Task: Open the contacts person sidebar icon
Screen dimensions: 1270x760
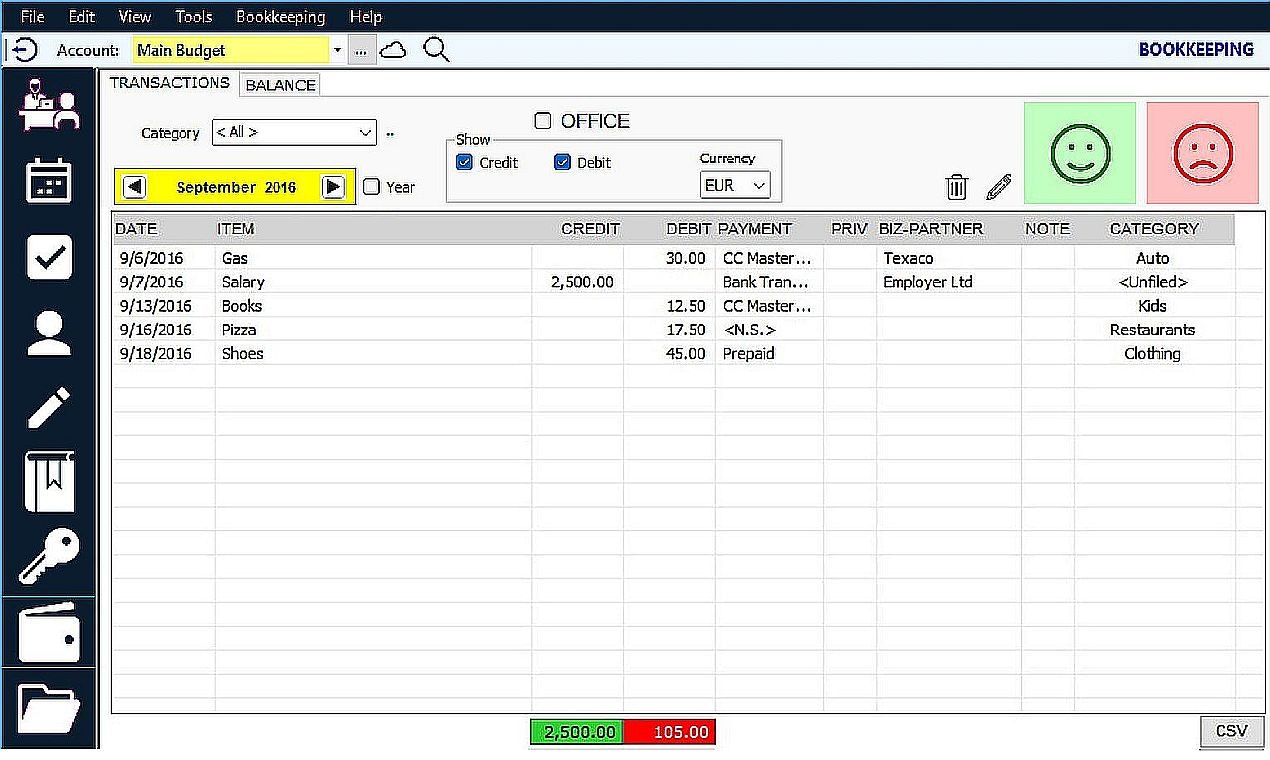Action: point(49,334)
